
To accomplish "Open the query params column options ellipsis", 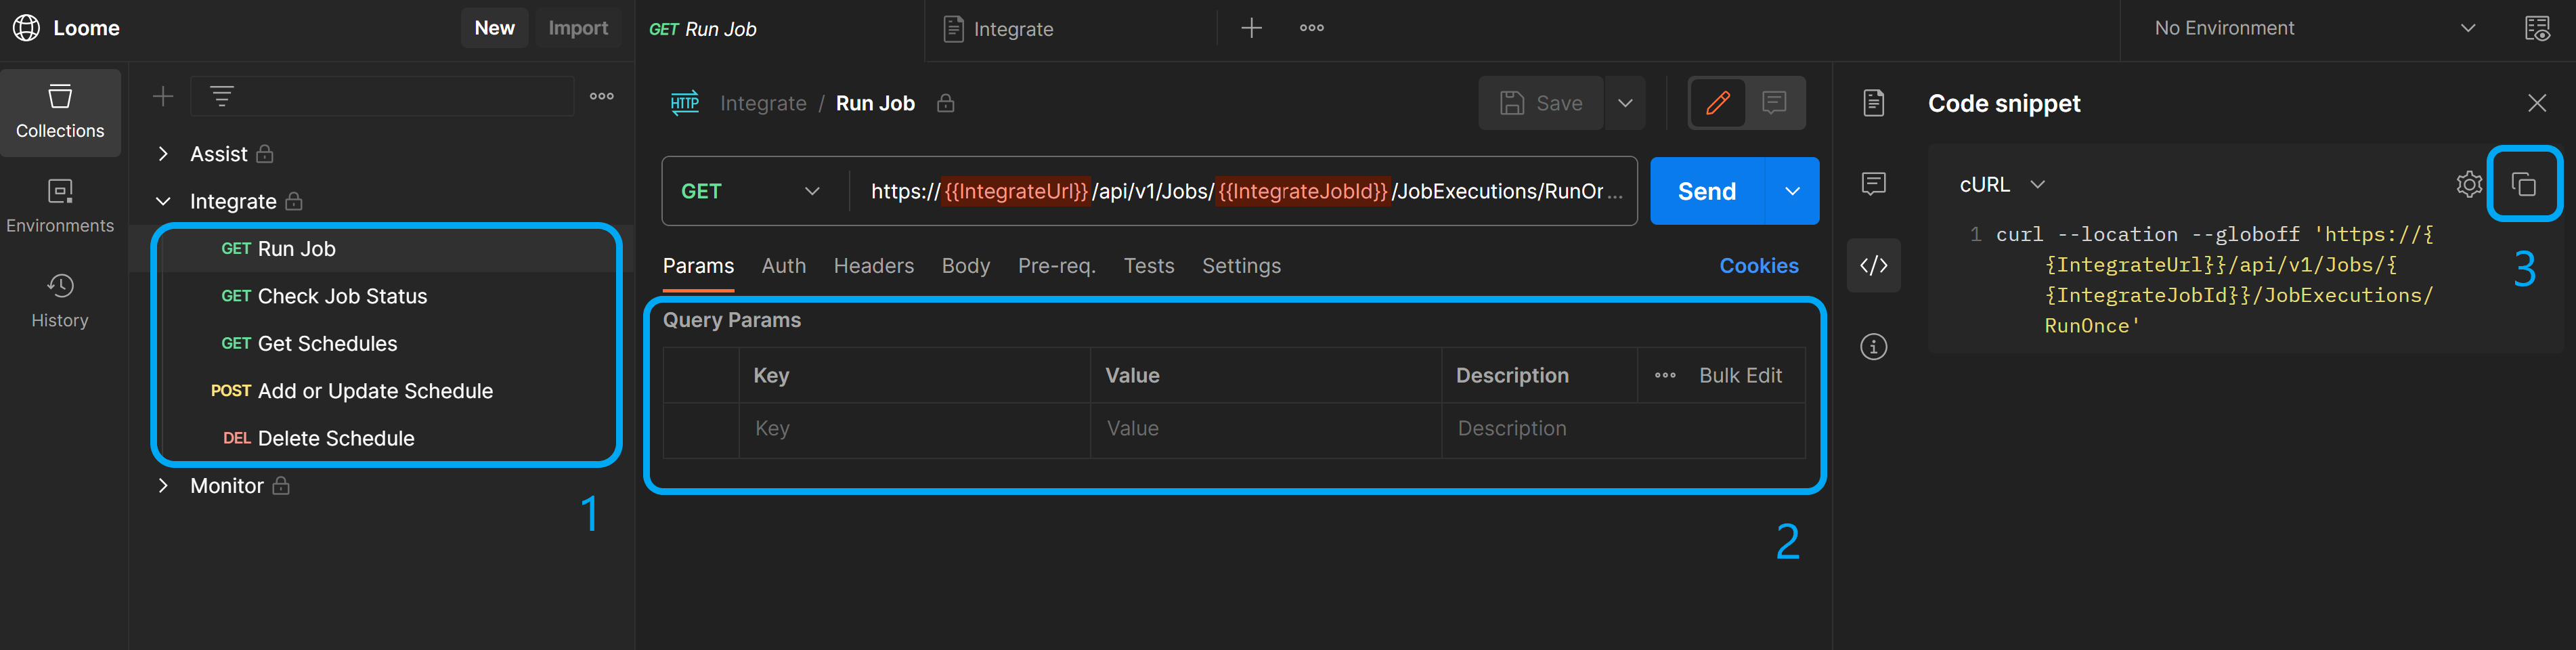I will tap(1665, 376).
